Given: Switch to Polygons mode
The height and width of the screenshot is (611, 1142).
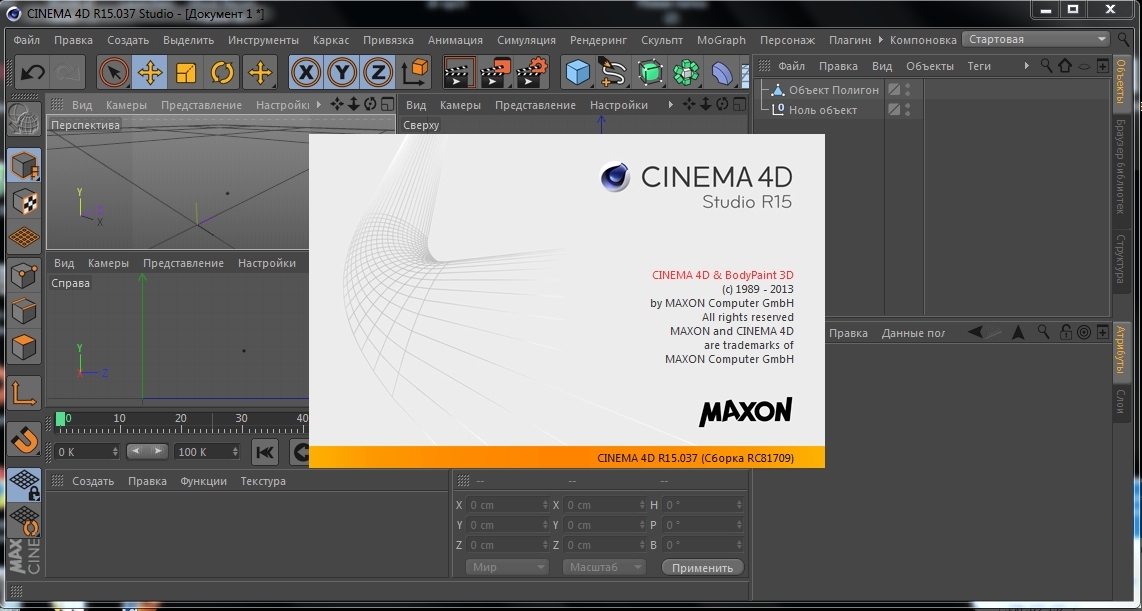Looking at the screenshot, I should [x=24, y=347].
